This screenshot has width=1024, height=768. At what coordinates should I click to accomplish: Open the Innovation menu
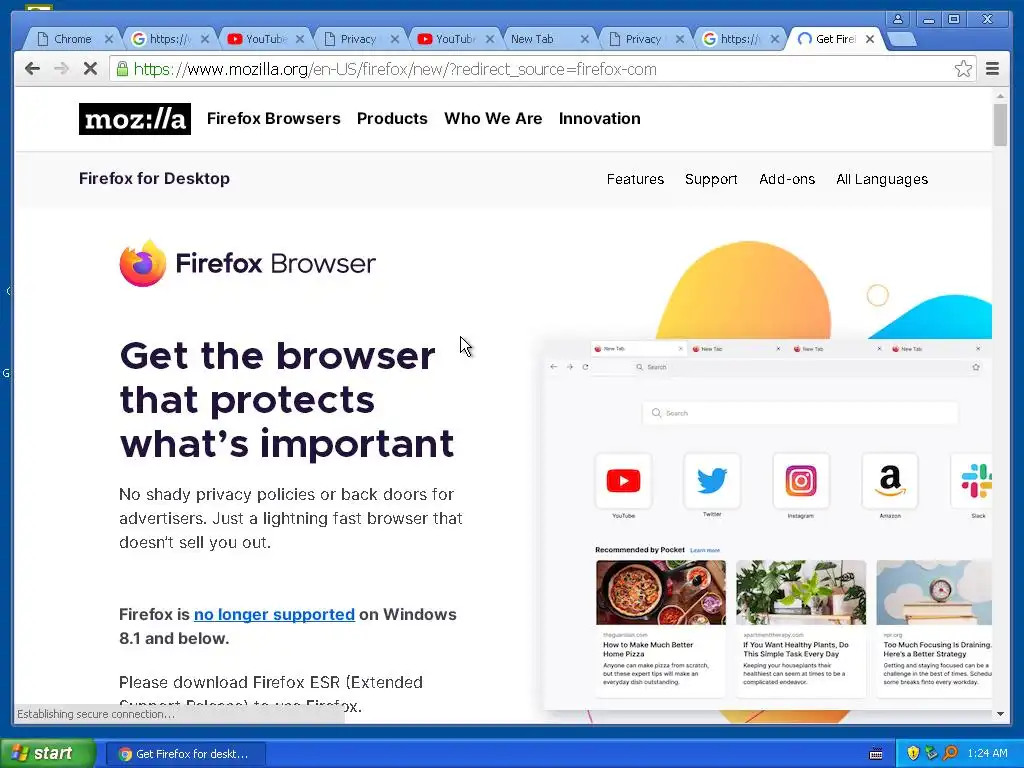click(x=600, y=118)
